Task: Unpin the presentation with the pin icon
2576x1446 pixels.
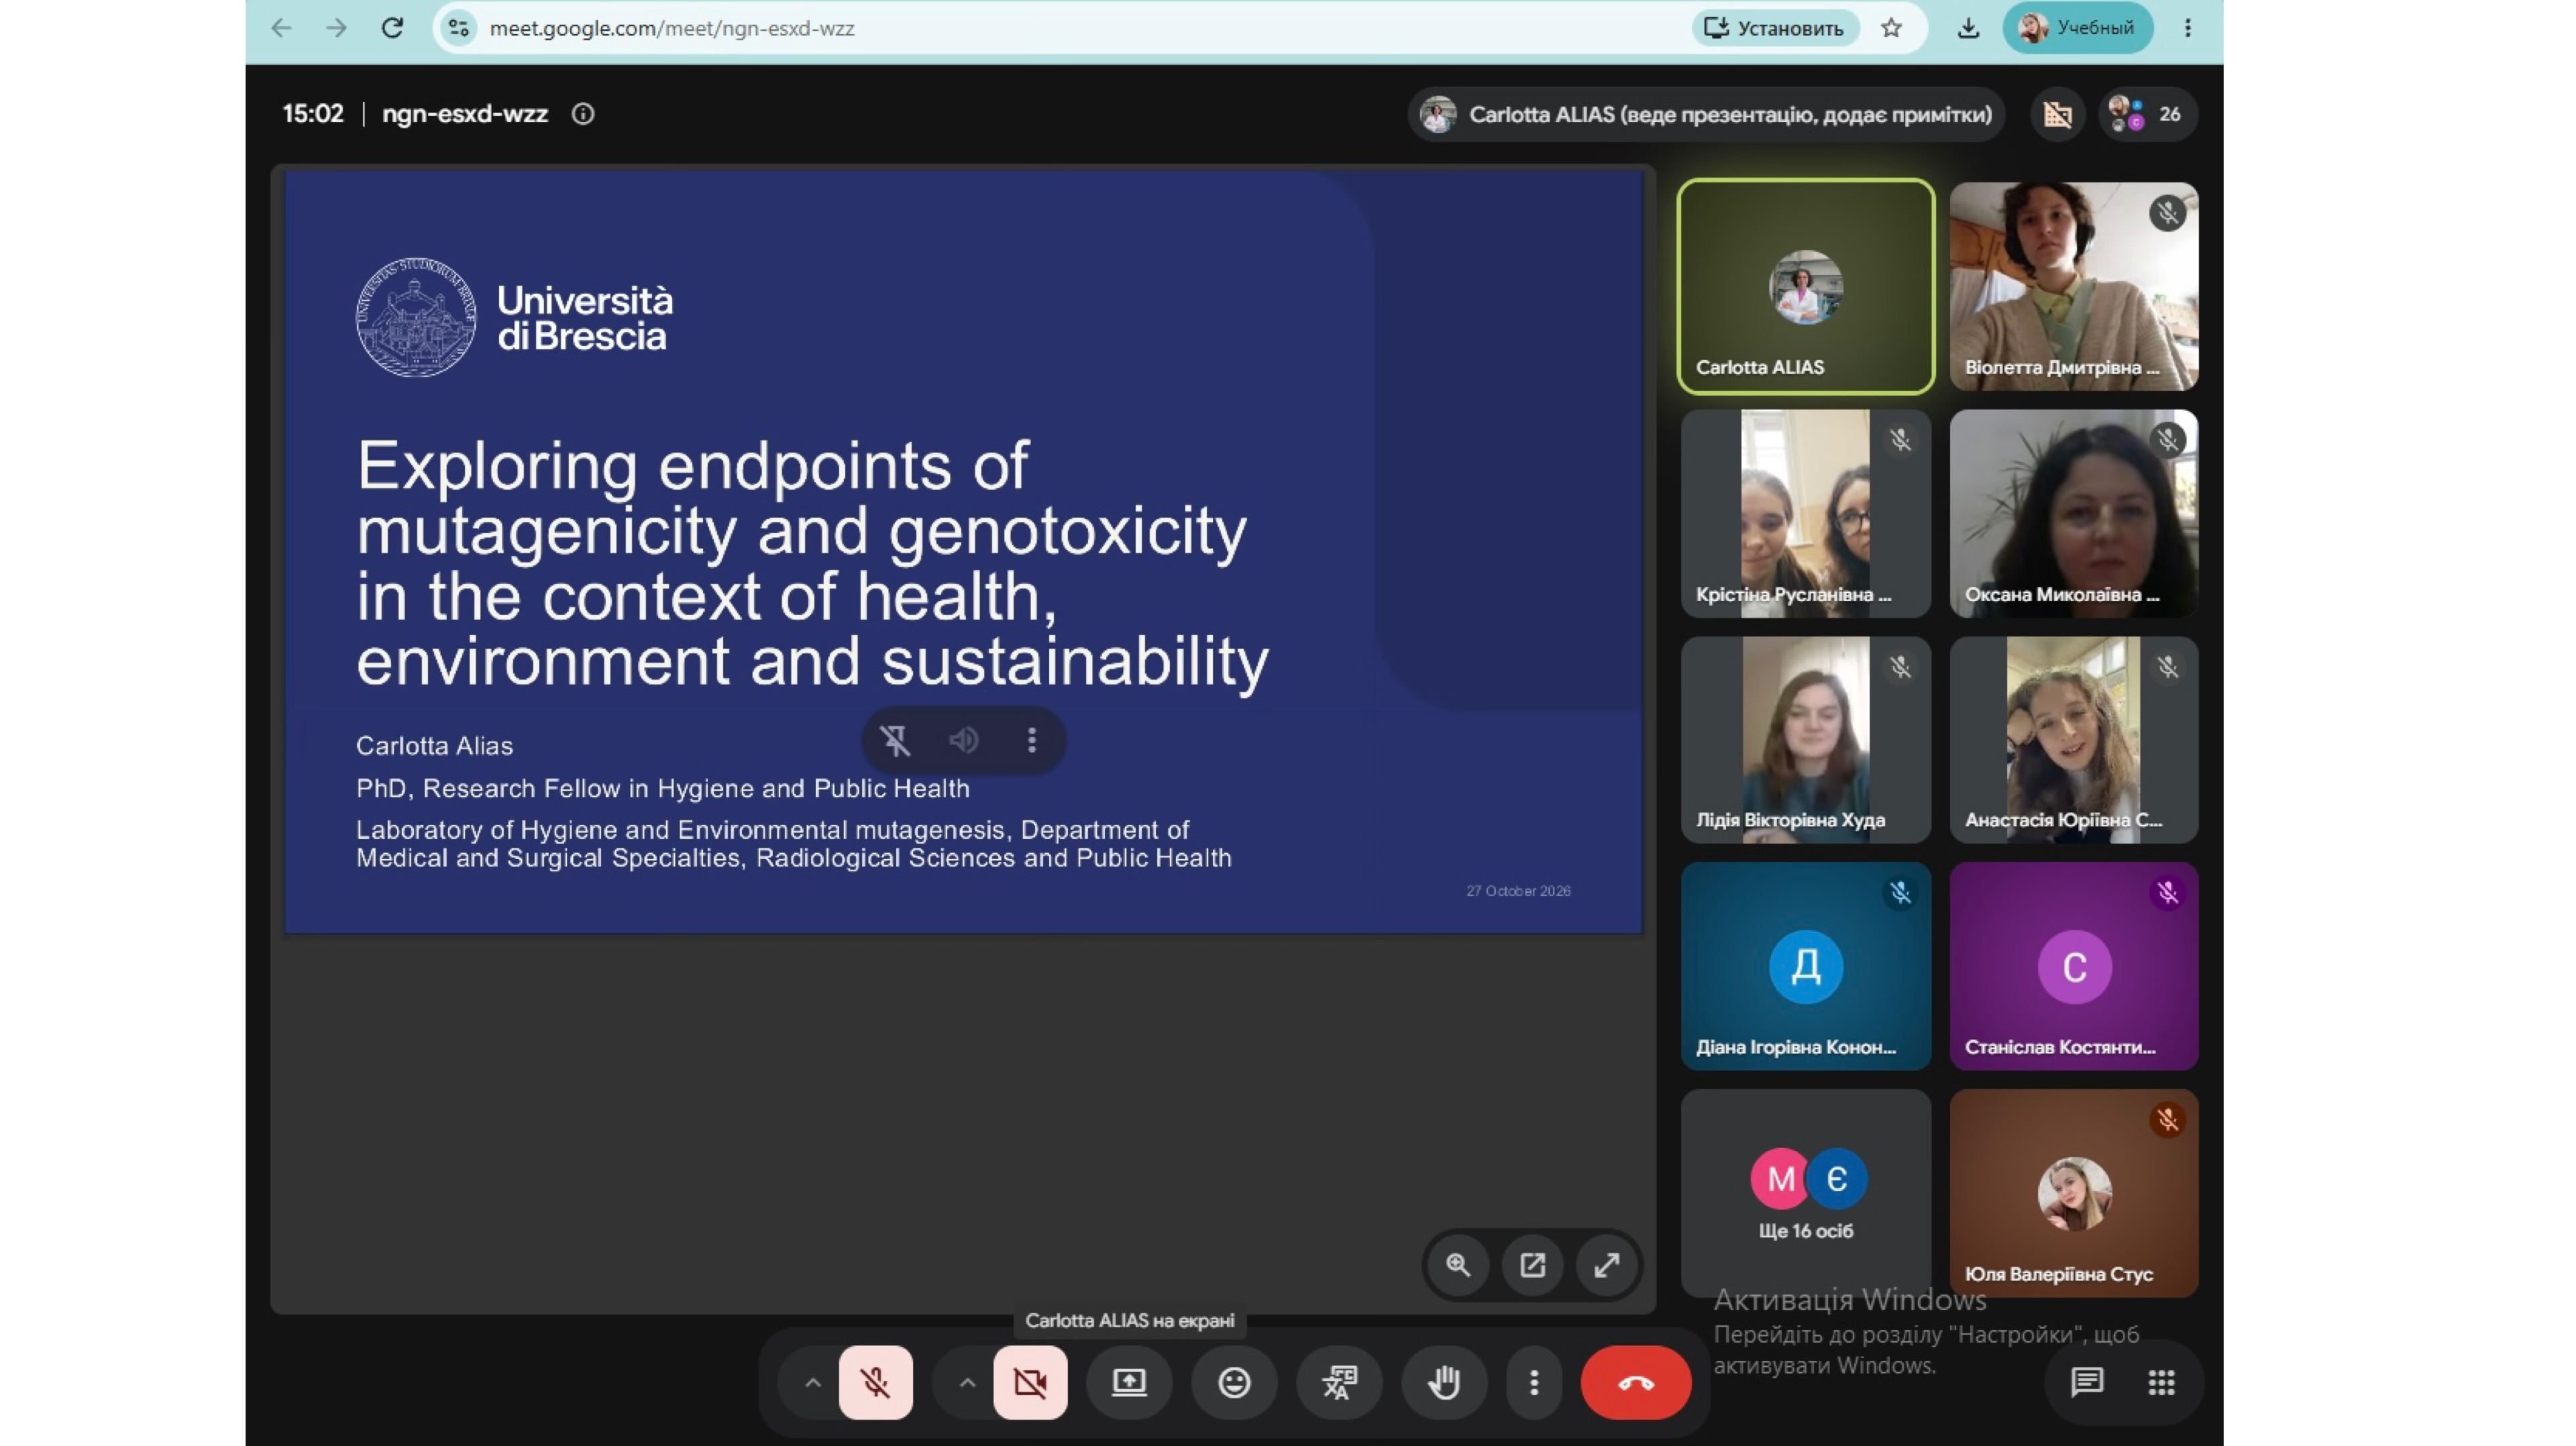Action: [895, 740]
